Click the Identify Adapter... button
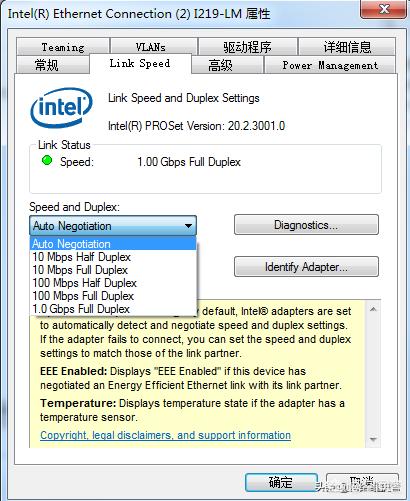The image size is (410, 501). pos(306,267)
